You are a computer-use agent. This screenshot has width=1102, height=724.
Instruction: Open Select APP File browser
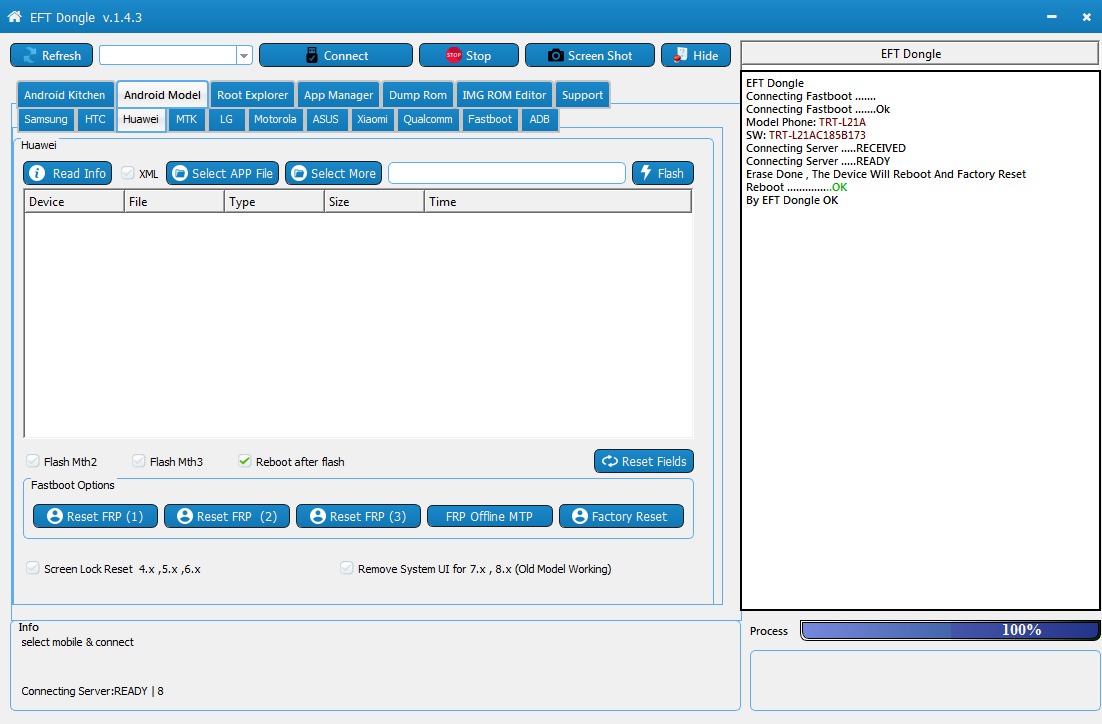(221, 173)
